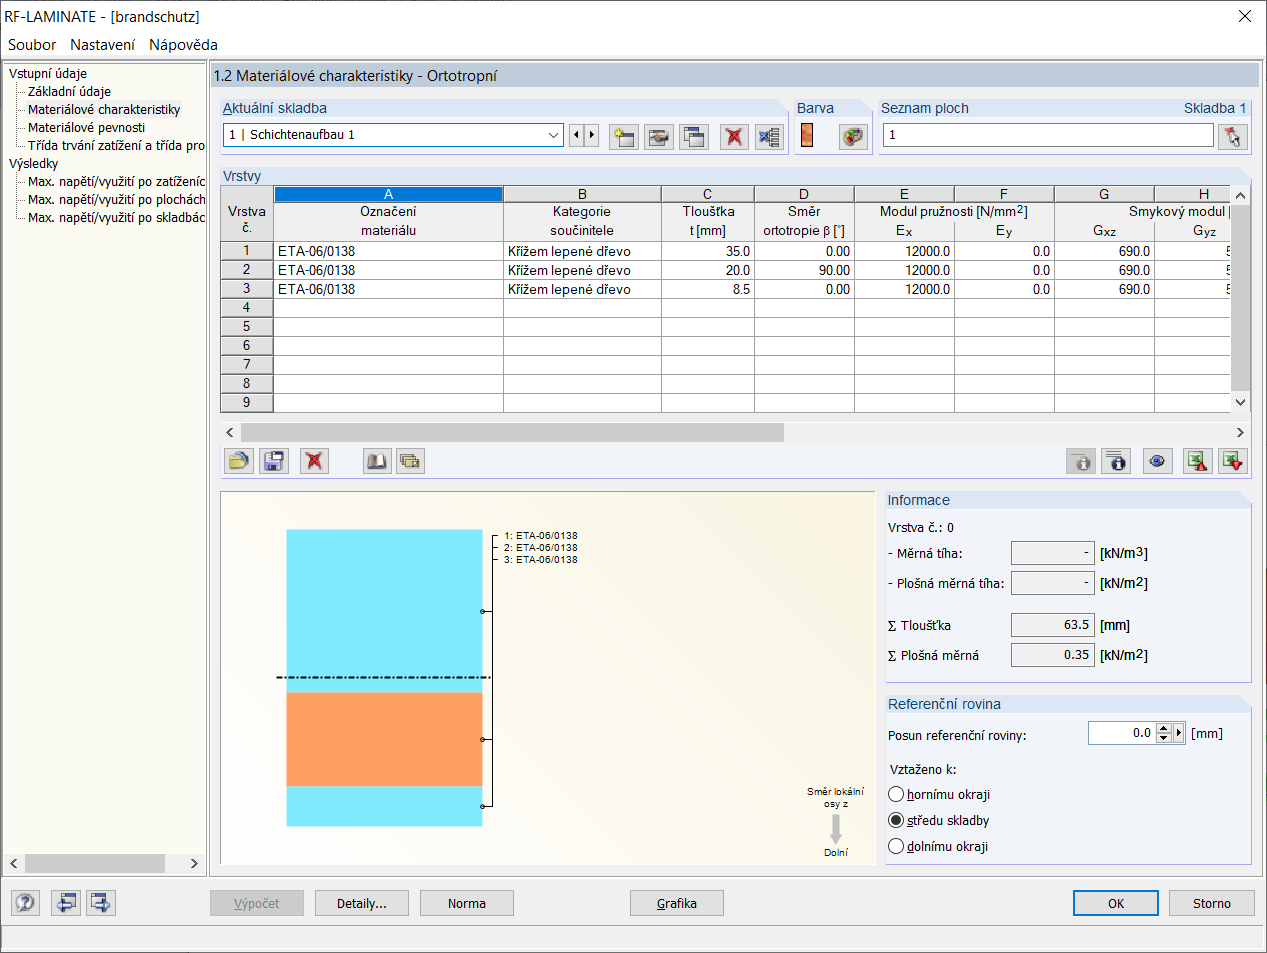Click composition color swatch
Image resolution: width=1267 pixels, height=953 pixels.
(807, 135)
